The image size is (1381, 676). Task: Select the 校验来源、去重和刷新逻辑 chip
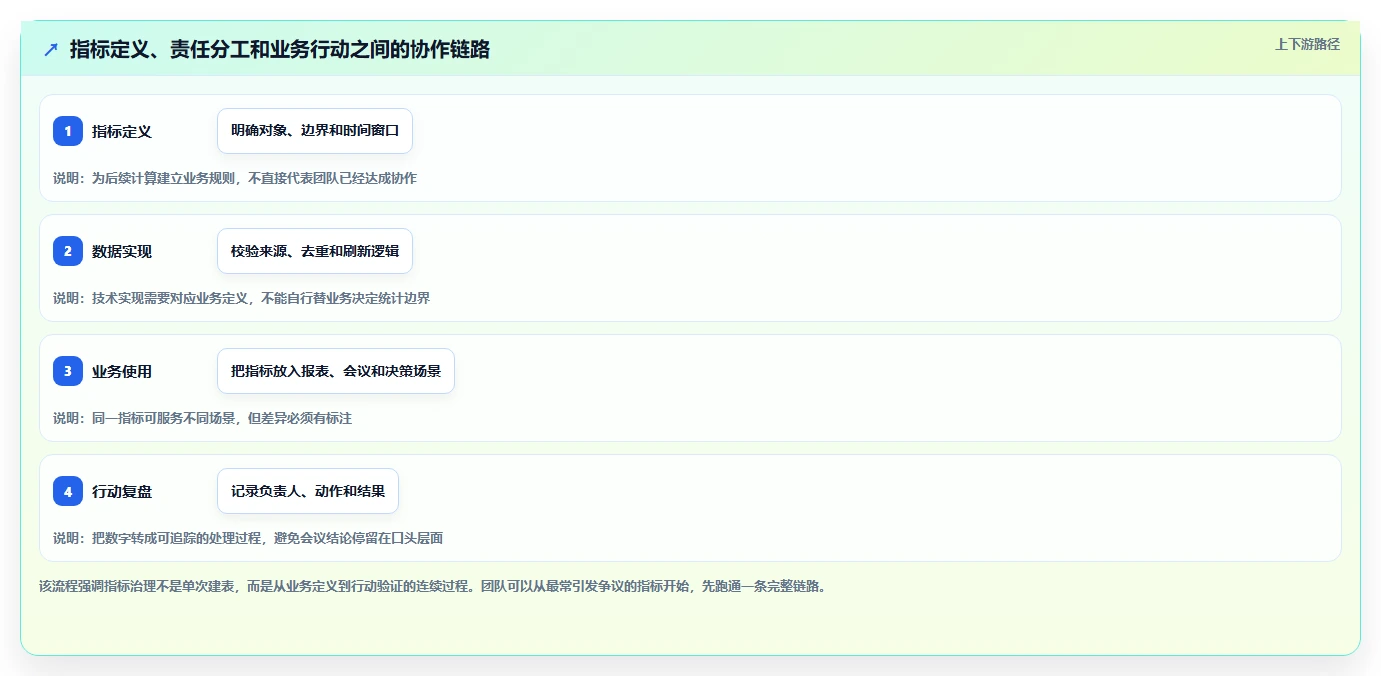(x=315, y=251)
